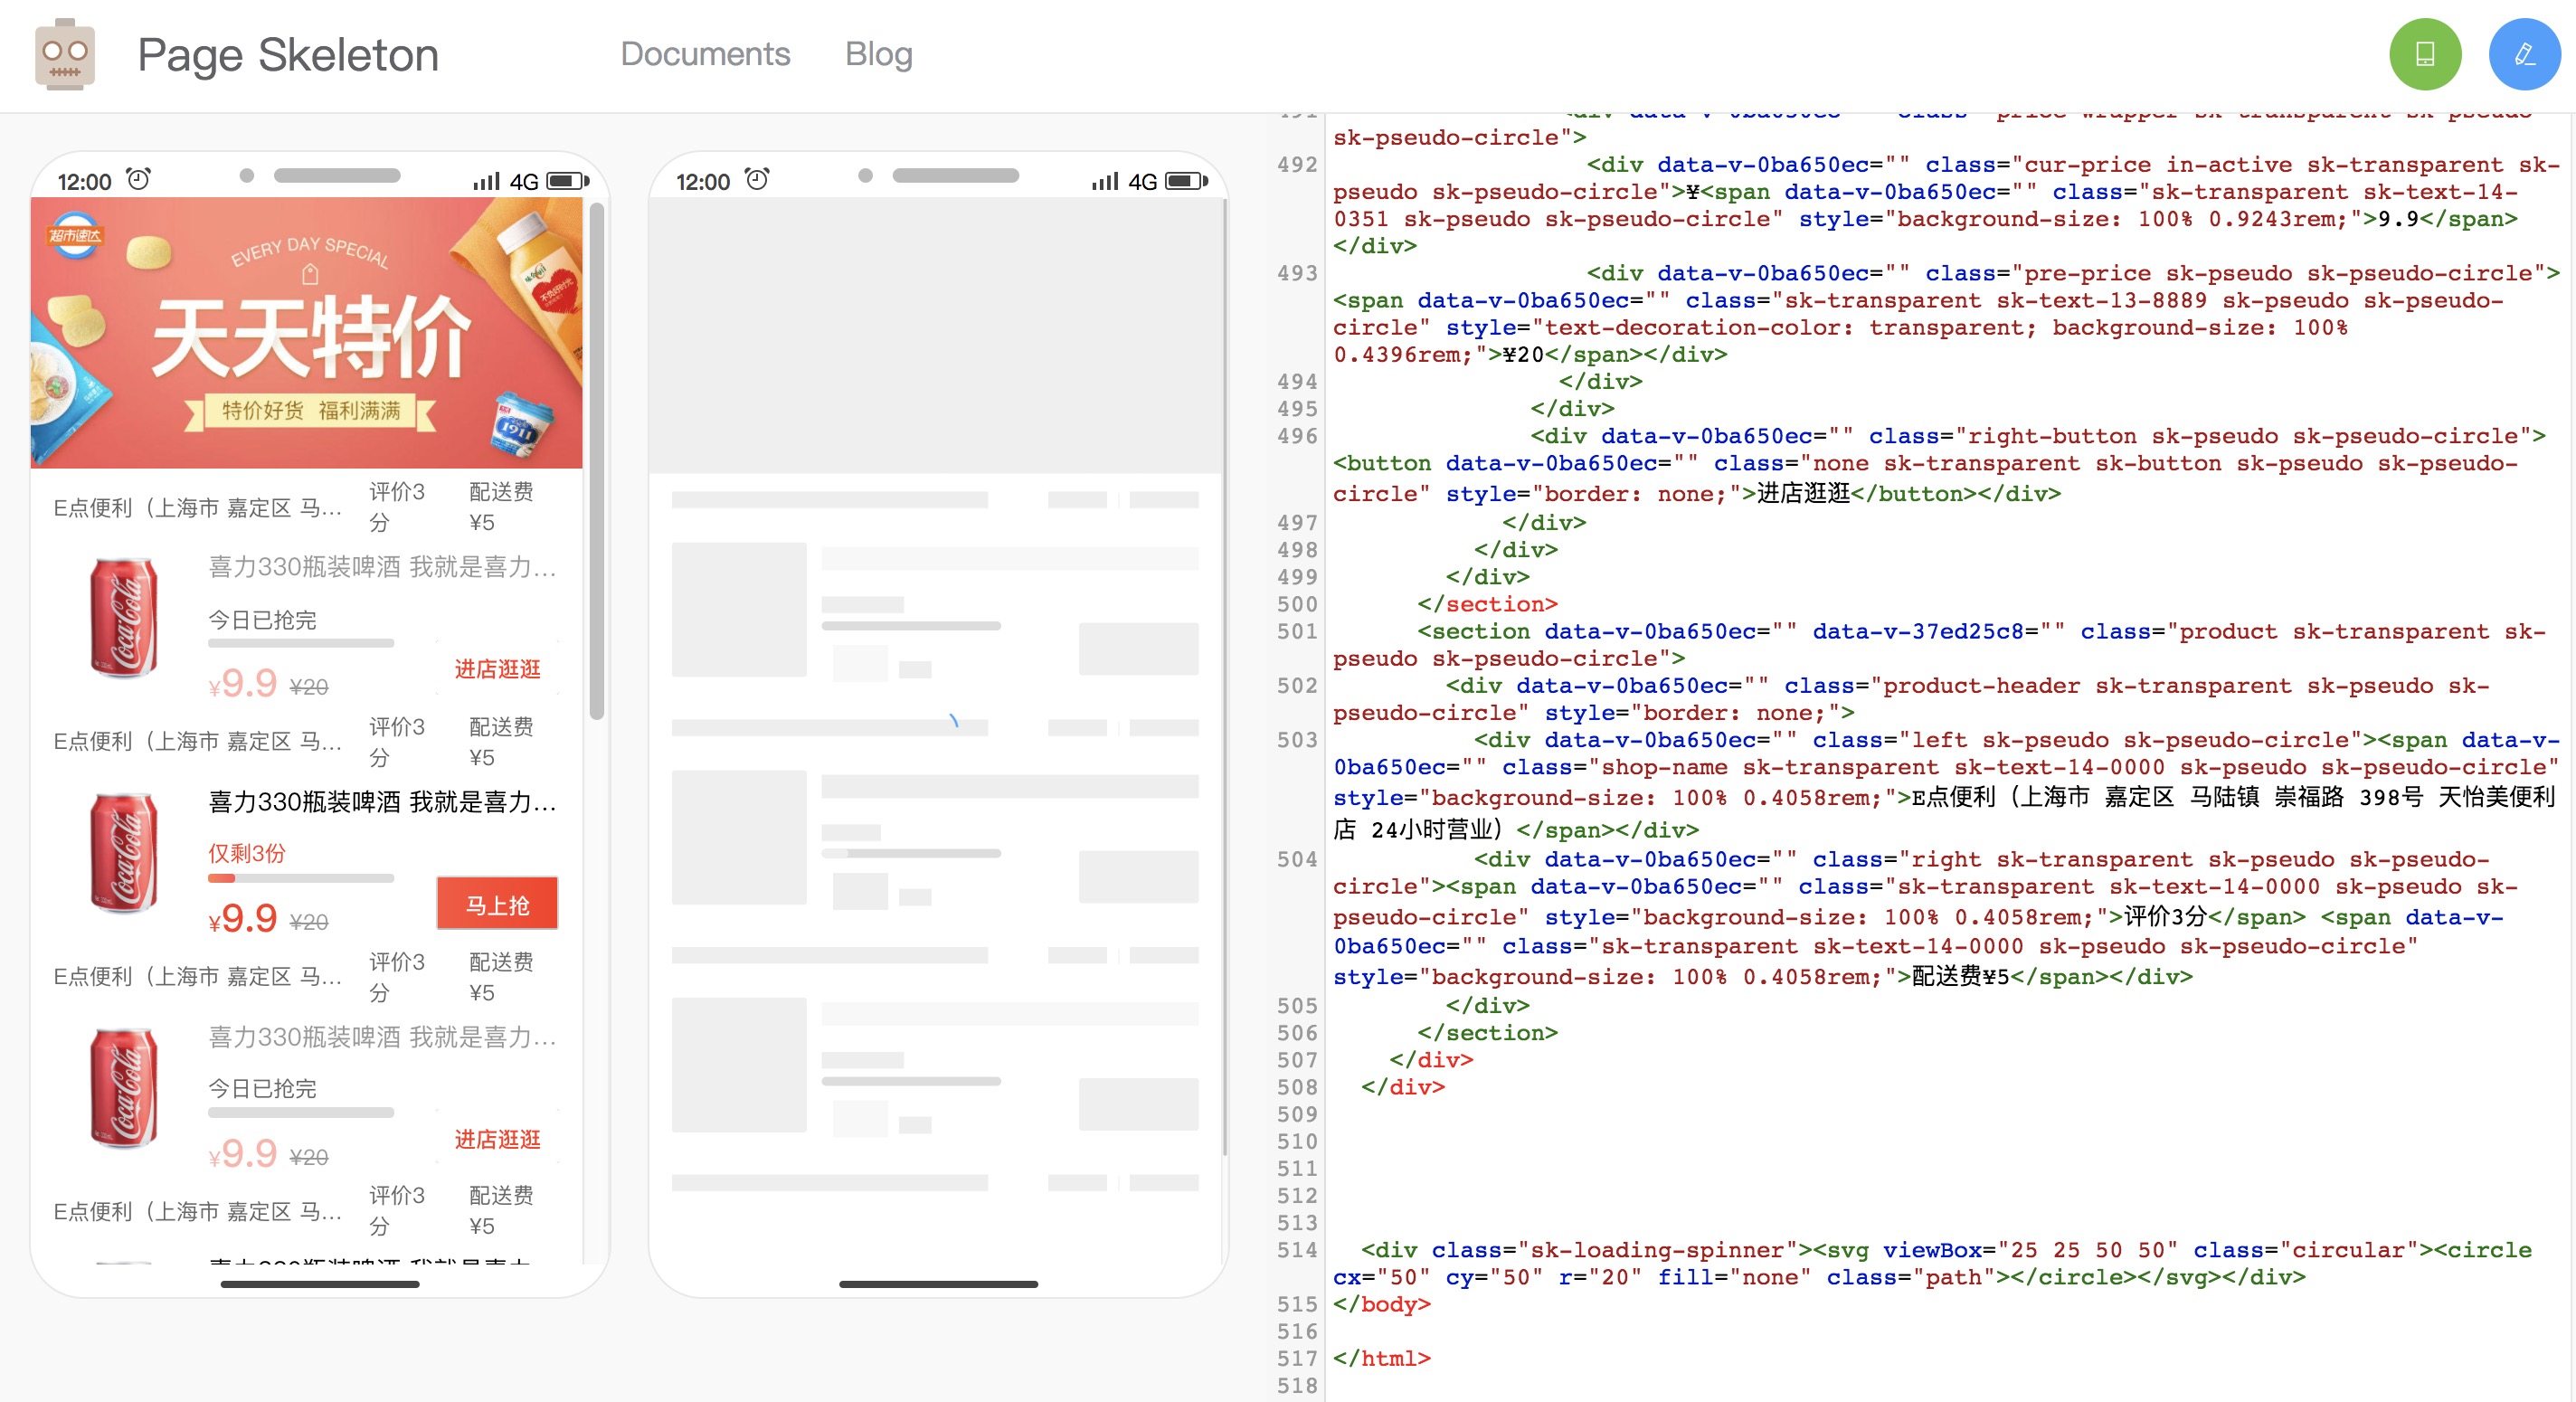Click the Page Skeleton title text

288,55
